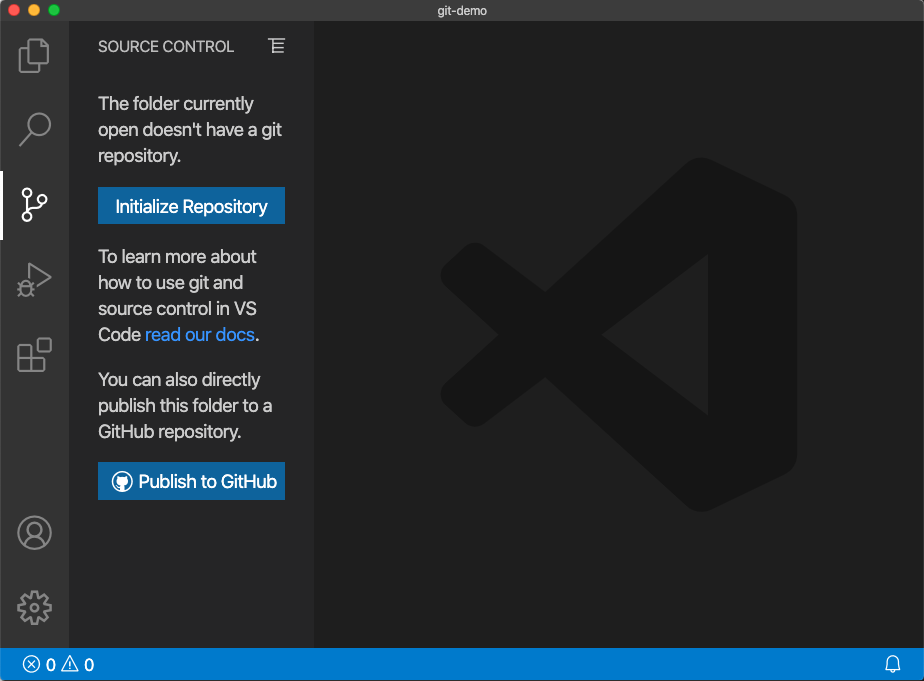The height and width of the screenshot is (681, 924).
Task: Open the Accounts menu icon
Action: pos(34,533)
